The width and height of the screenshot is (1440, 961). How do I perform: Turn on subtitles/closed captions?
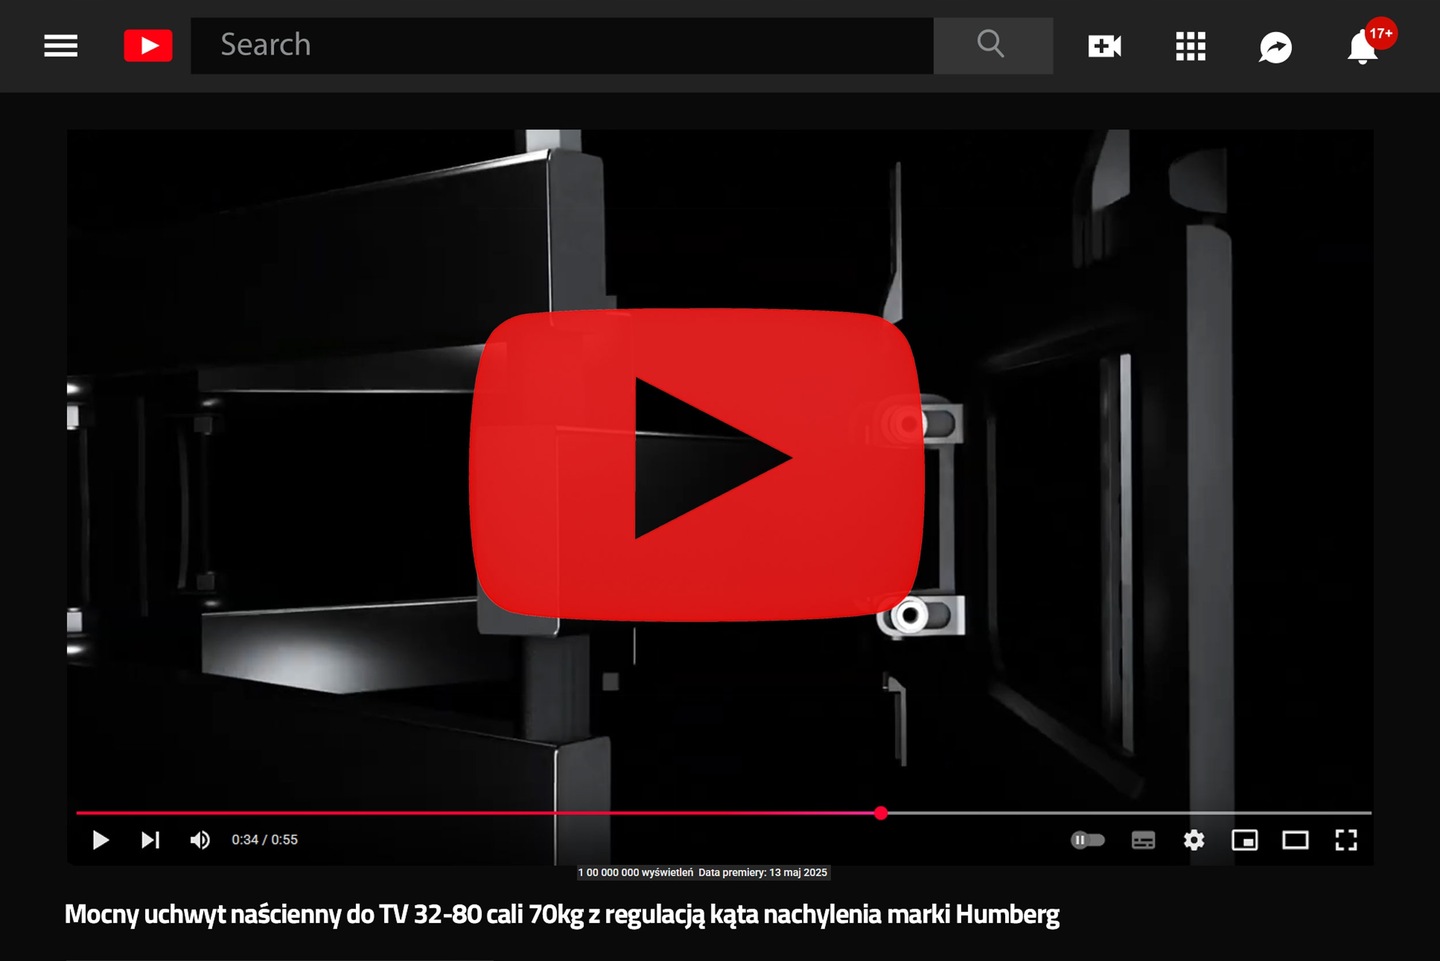[1143, 840]
